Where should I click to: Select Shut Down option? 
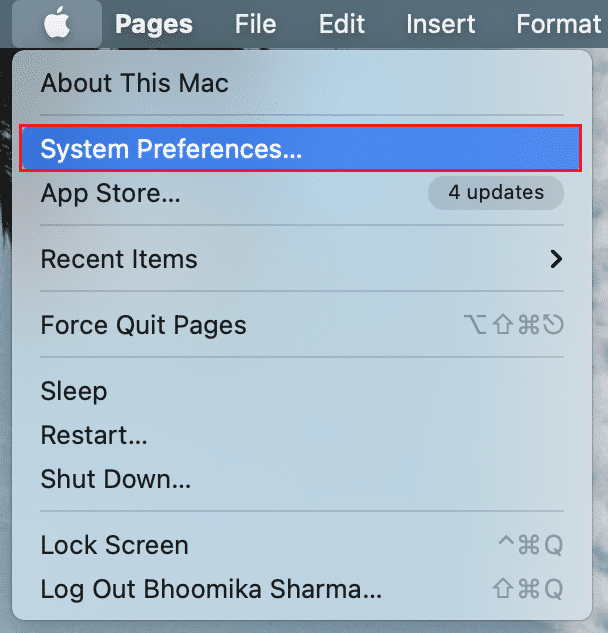point(115,479)
